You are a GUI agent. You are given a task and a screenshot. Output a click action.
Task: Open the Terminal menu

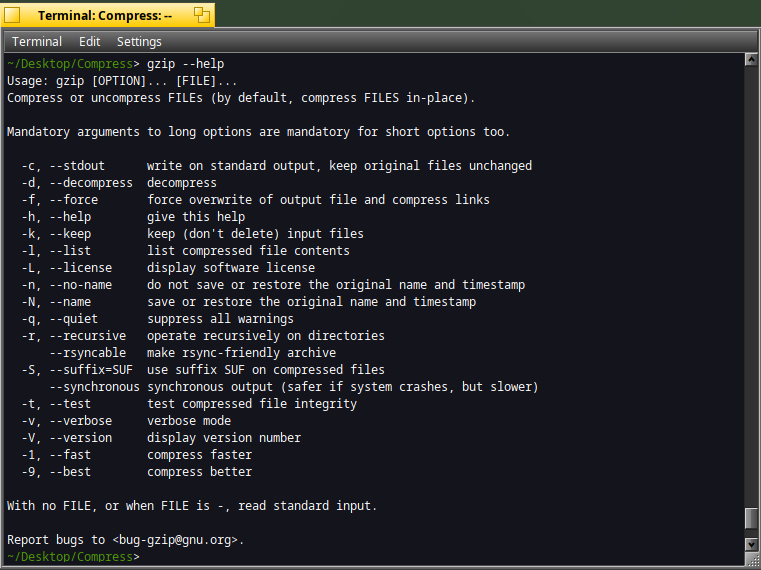click(x=37, y=42)
